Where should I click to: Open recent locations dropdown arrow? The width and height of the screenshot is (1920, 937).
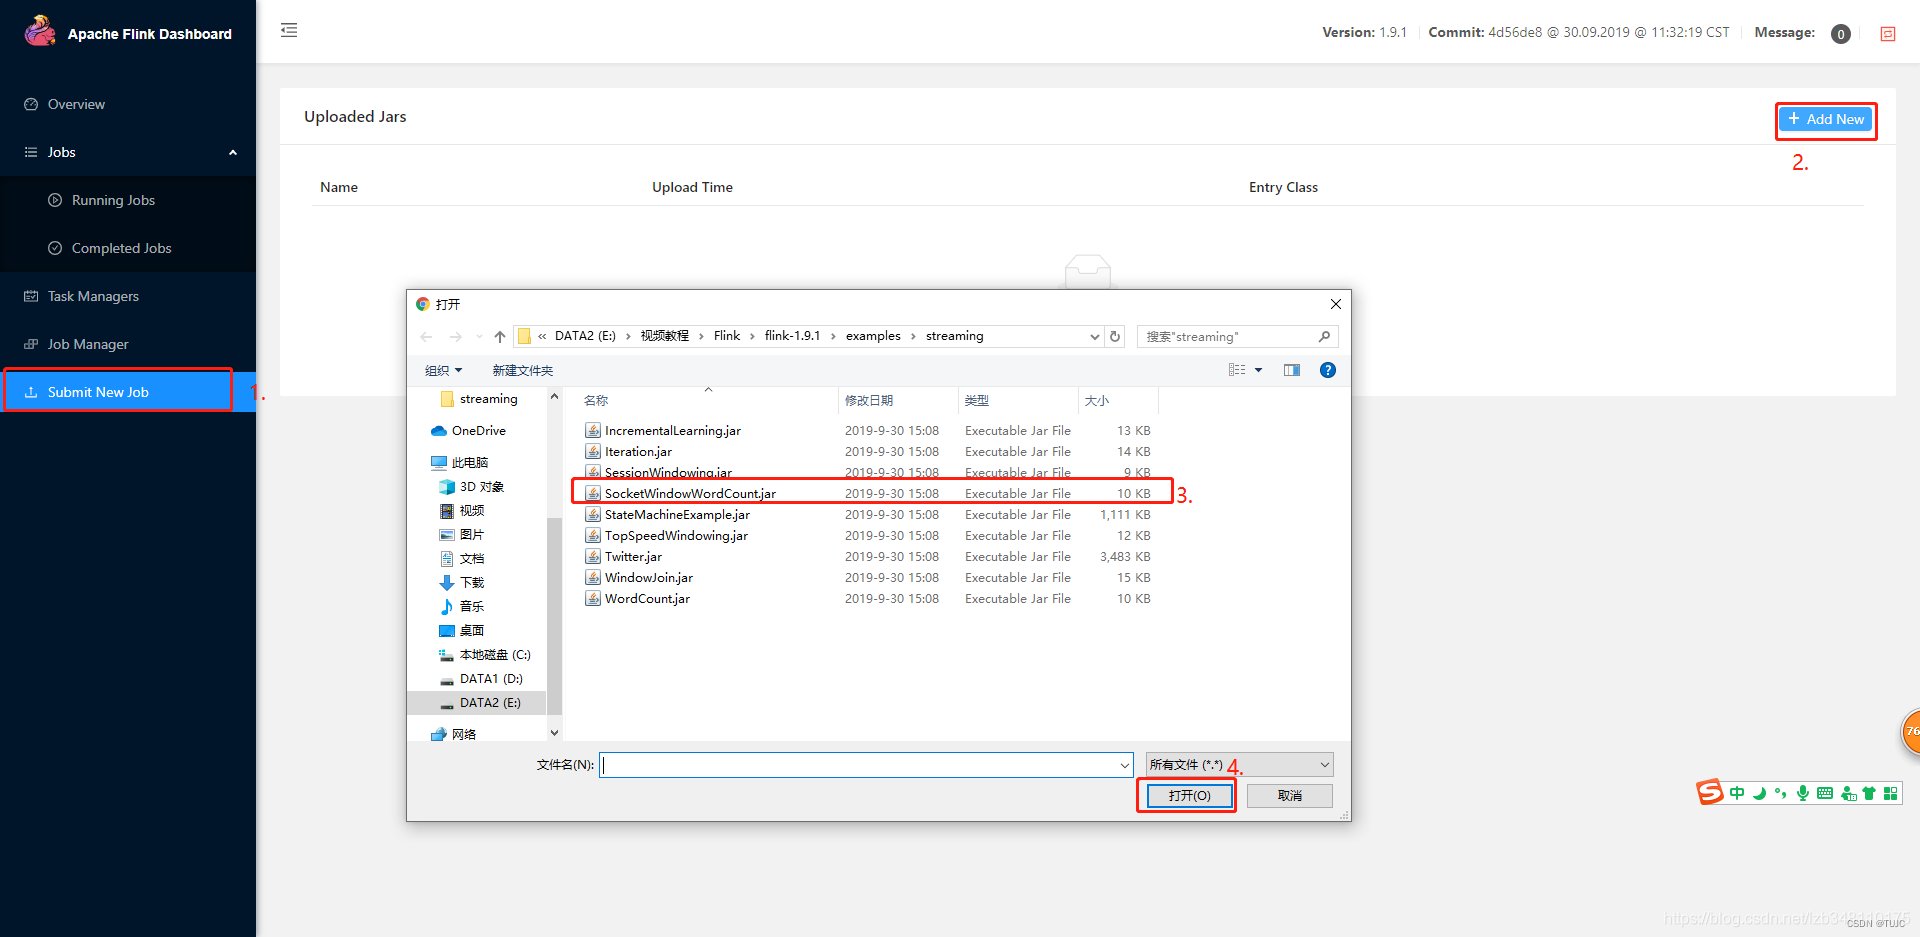coord(479,337)
